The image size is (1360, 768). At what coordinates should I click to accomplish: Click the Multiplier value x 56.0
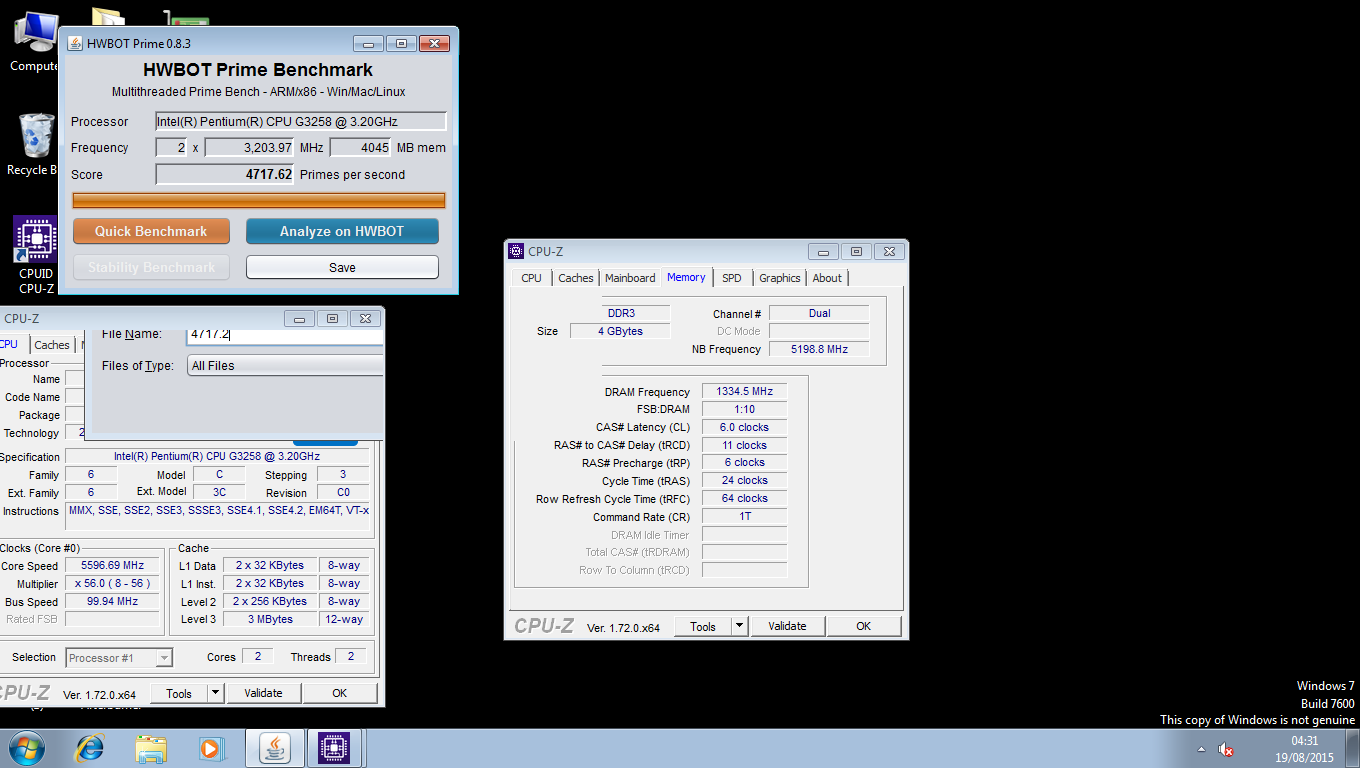coord(112,583)
